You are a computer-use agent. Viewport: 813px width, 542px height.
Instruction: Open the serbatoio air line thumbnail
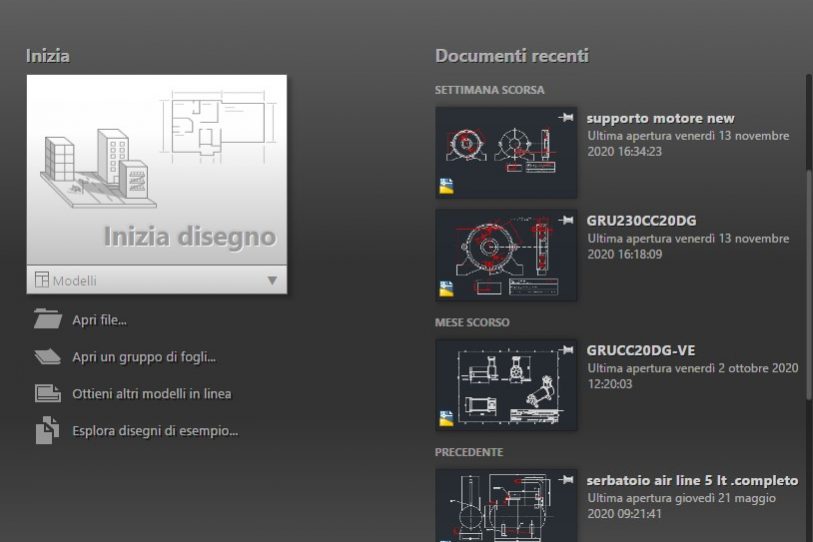(506, 506)
